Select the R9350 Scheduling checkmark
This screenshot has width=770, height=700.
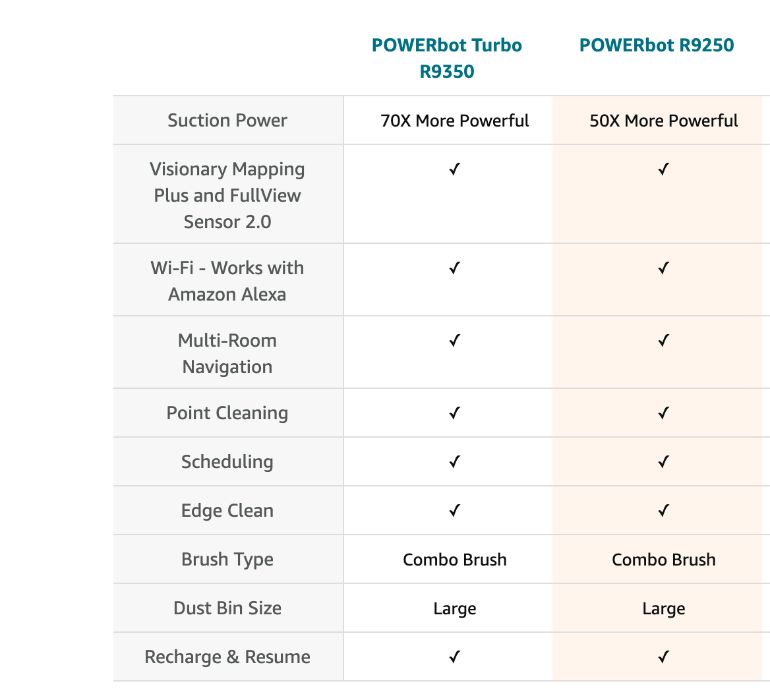pos(454,462)
